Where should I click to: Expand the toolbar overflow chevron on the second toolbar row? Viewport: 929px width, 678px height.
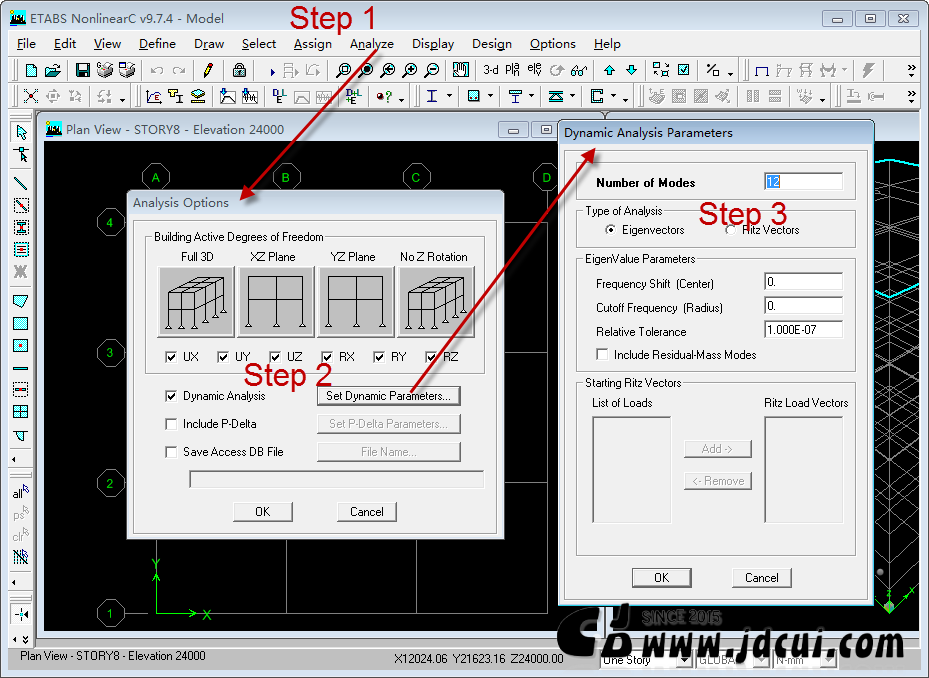pyautogui.click(x=911, y=96)
